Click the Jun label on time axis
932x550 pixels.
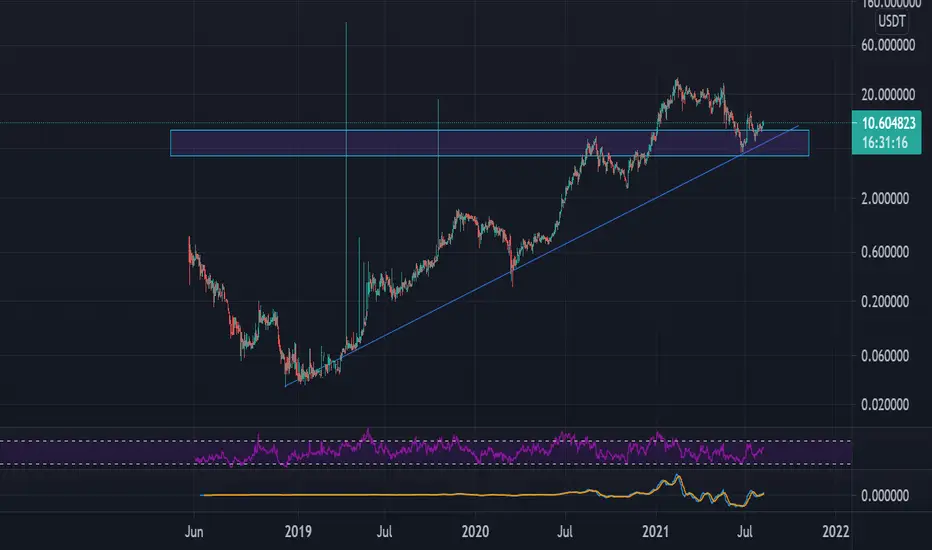point(194,532)
